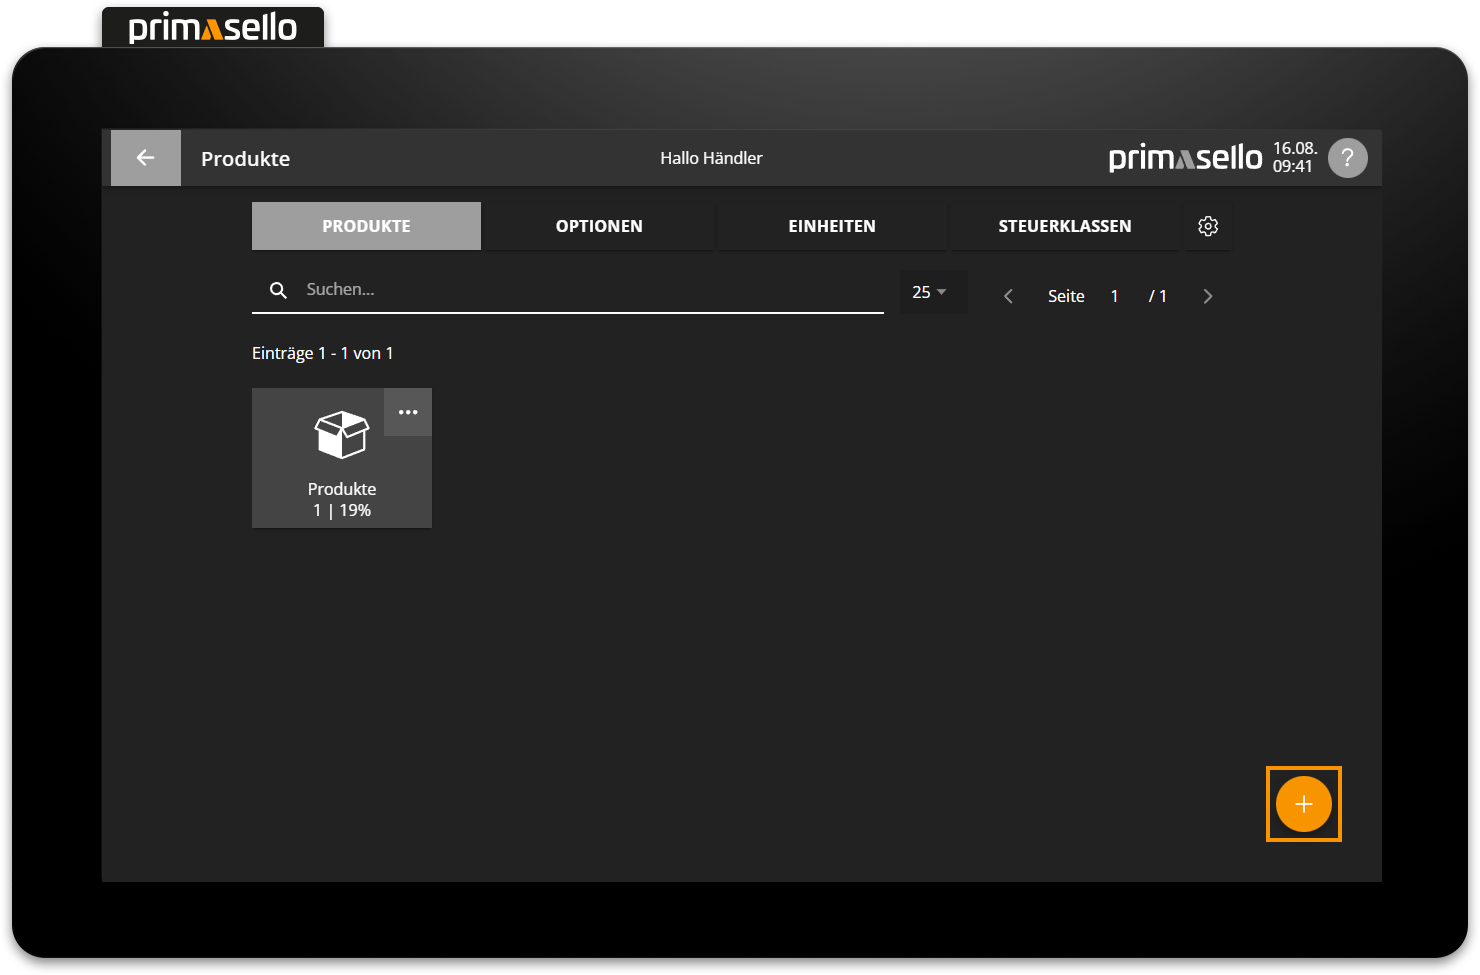Open settings via the gear icon
Screen dimensions: 1480x975
[x=1208, y=226]
